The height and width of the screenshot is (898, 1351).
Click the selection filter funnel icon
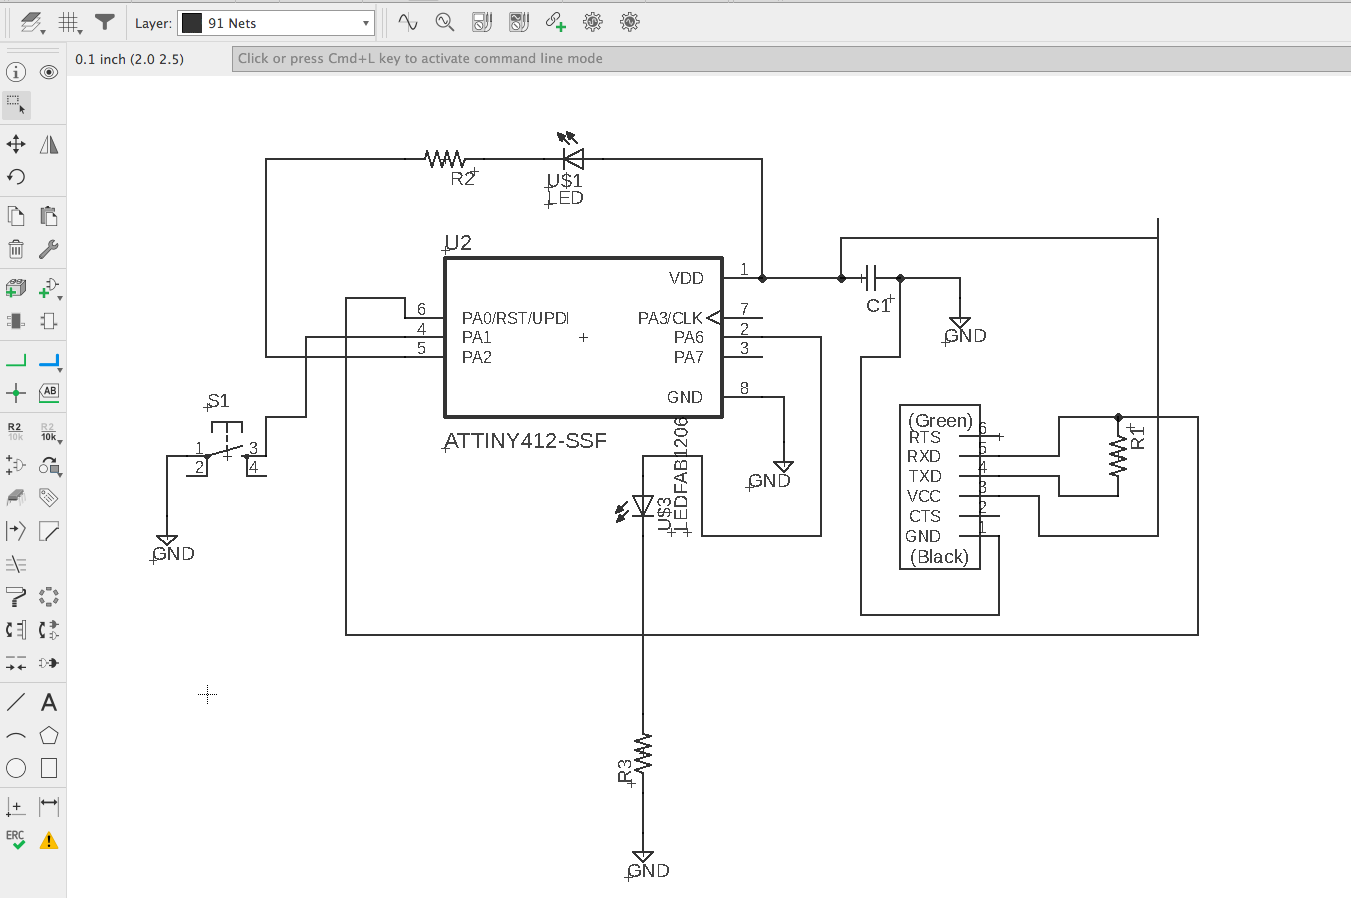(104, 22)
